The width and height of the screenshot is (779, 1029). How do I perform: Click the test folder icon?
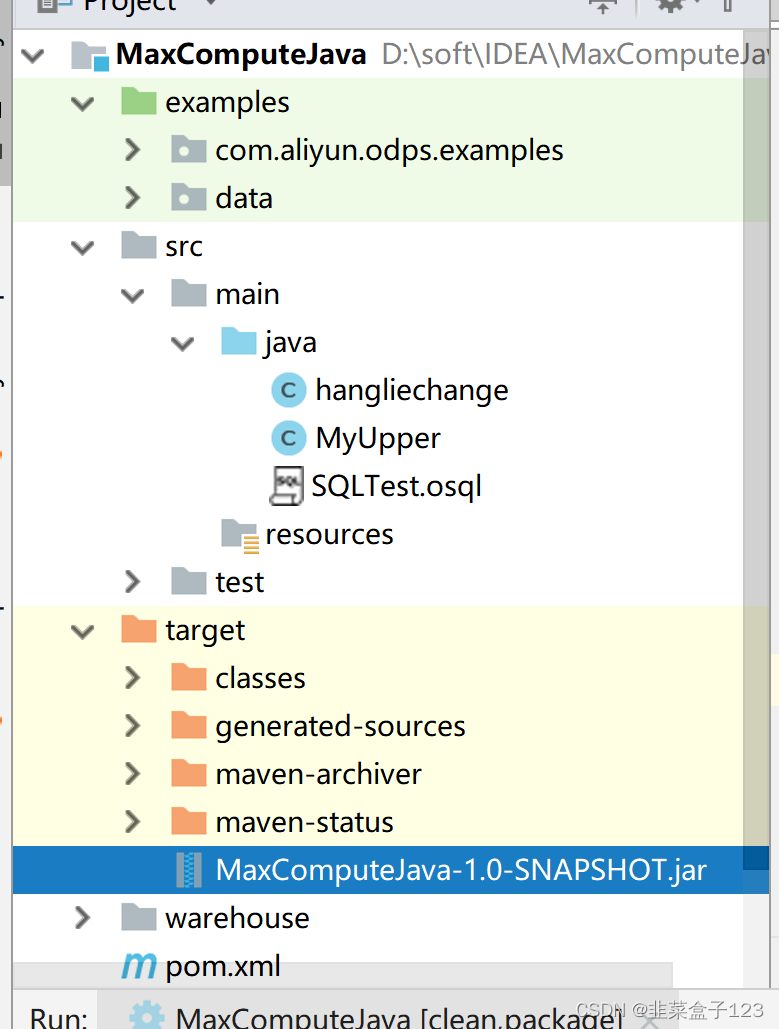[189, 580]
